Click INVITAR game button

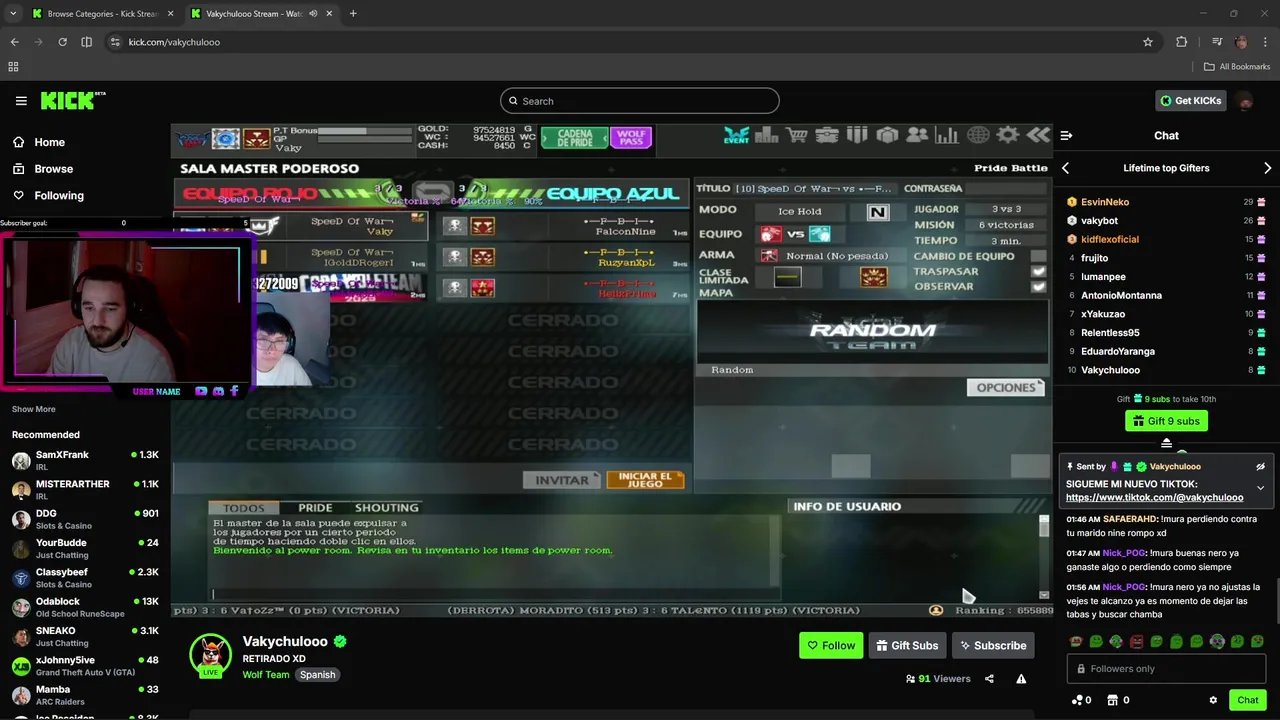(561, 480)
